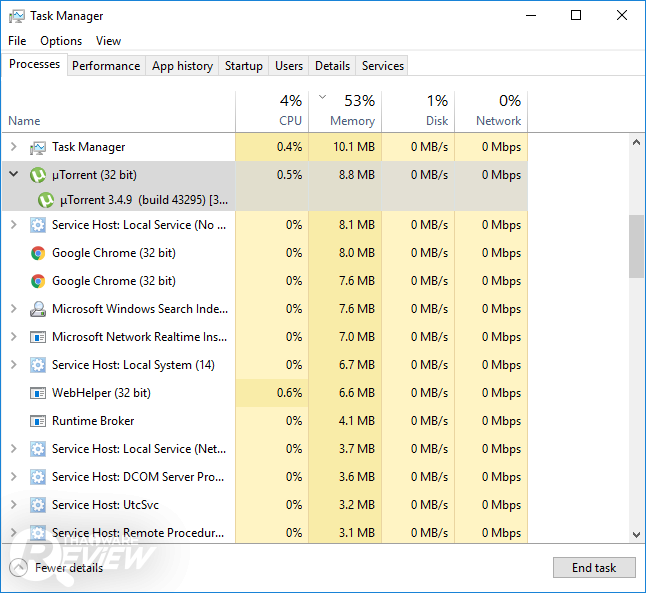Select the µTorrent 3.4.9 (build 43295) row
The height and width of the screenshot is (593, 646).
pyautogui.click(x=264, y=200)
